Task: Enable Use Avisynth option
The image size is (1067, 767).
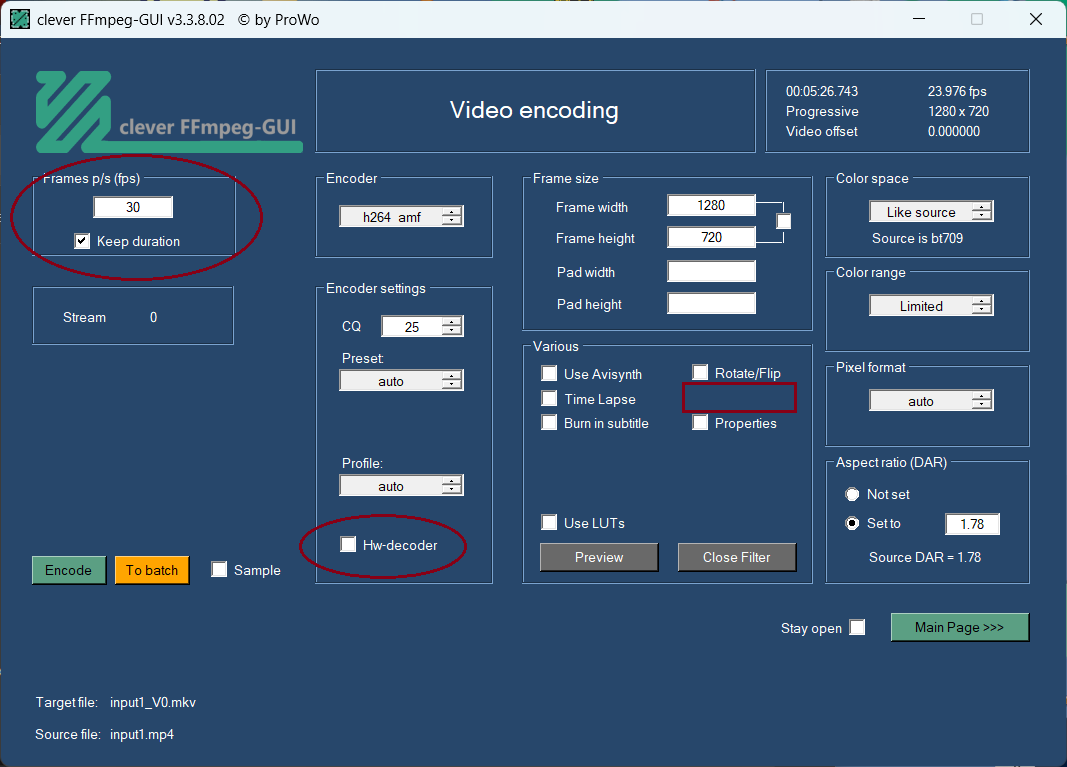Action: (549, 373)
